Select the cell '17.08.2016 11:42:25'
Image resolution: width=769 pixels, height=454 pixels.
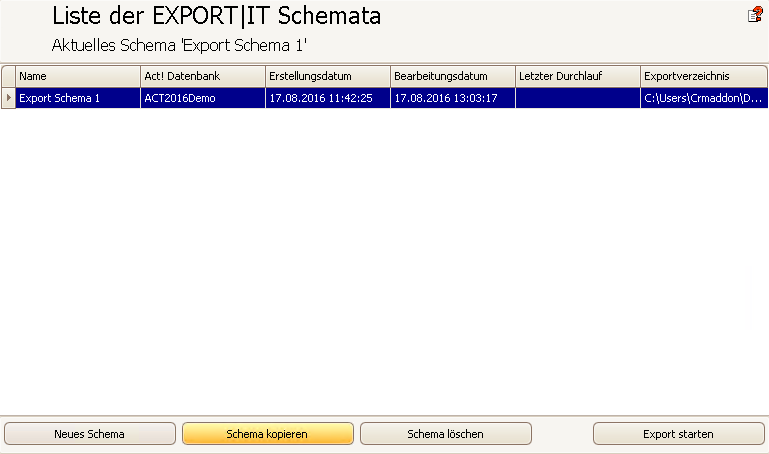(328, 98)
